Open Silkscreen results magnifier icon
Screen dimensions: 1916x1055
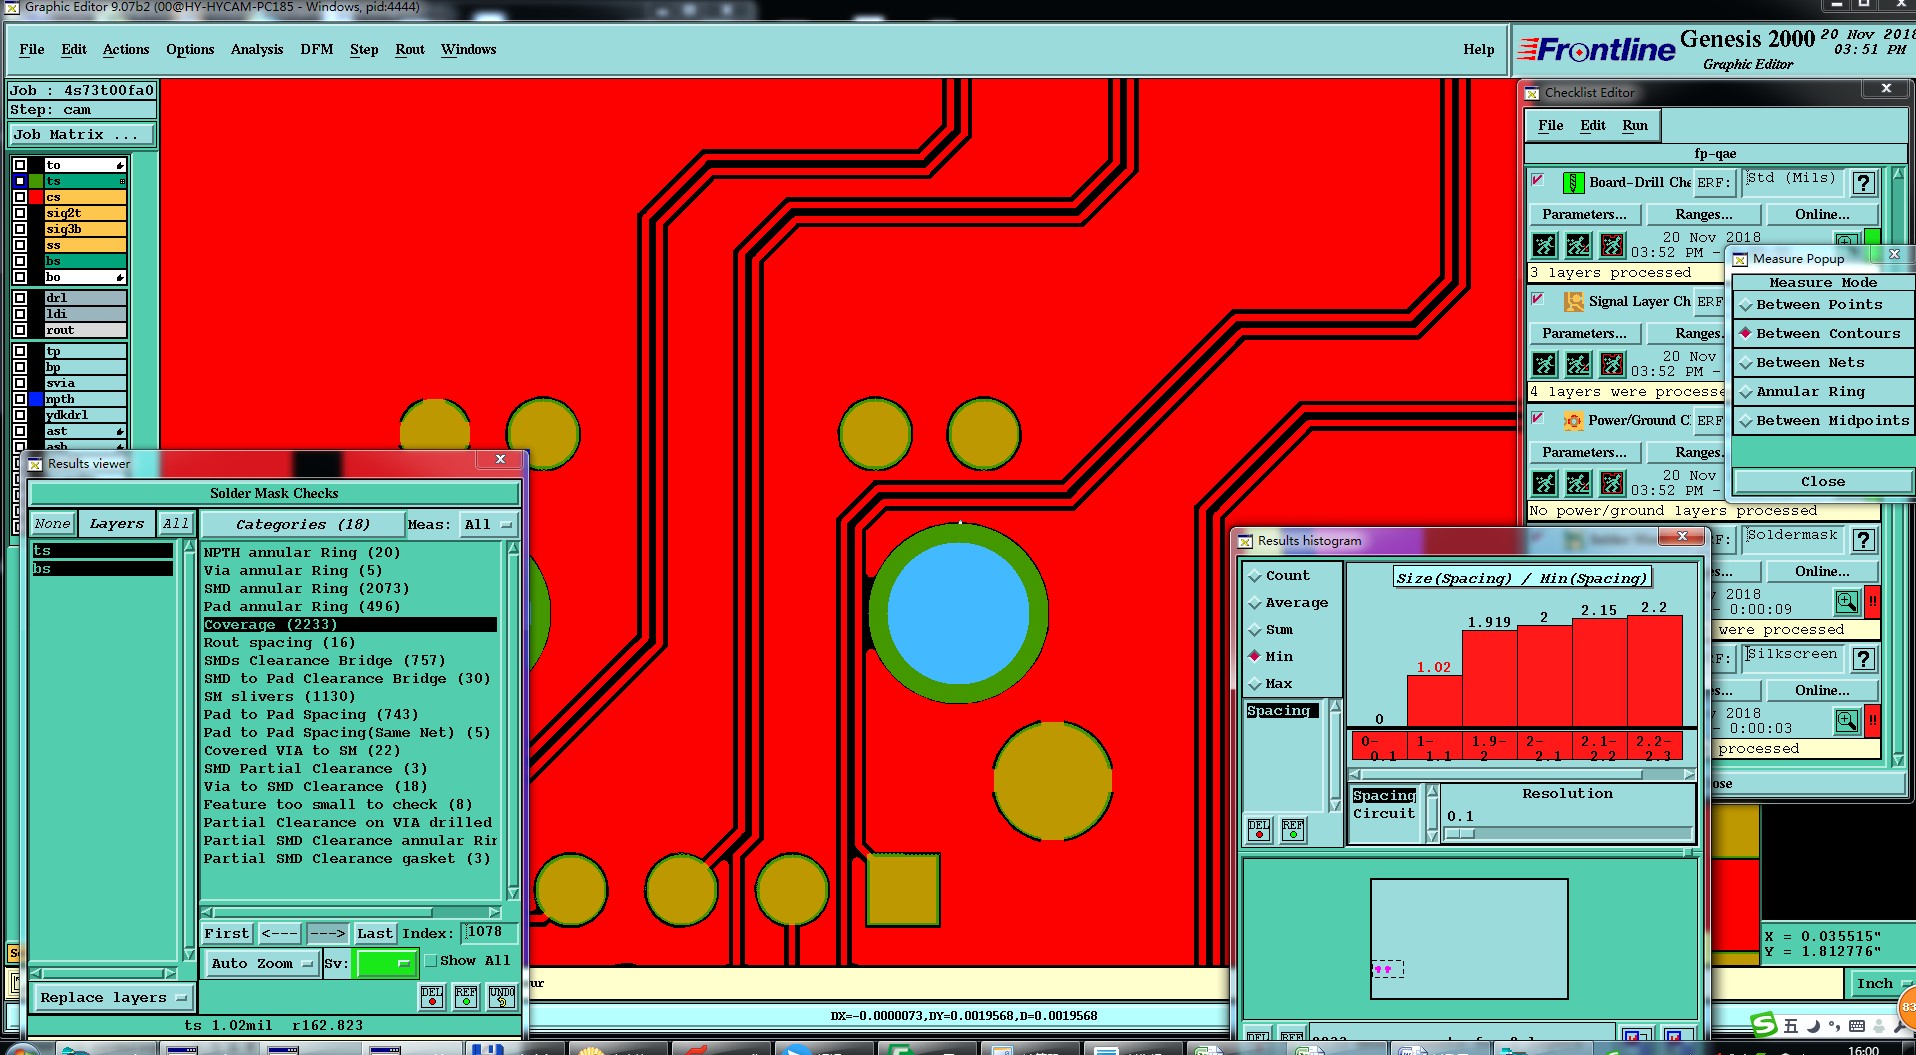(x=1846, y=721)
